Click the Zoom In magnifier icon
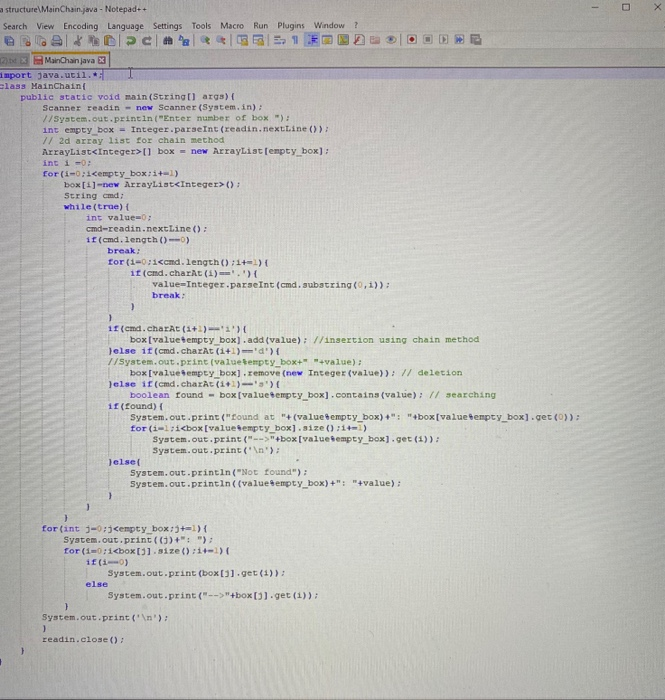 click(x=205, y=40)
